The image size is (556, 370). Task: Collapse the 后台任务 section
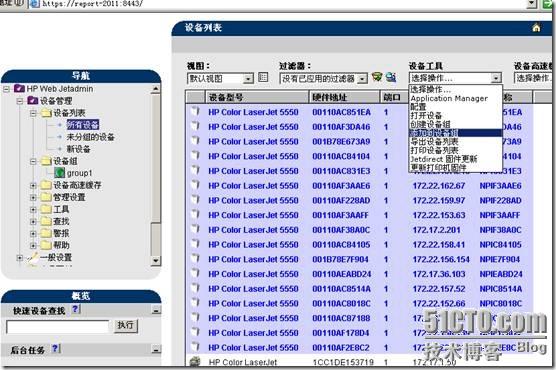(x=156, y=350)
